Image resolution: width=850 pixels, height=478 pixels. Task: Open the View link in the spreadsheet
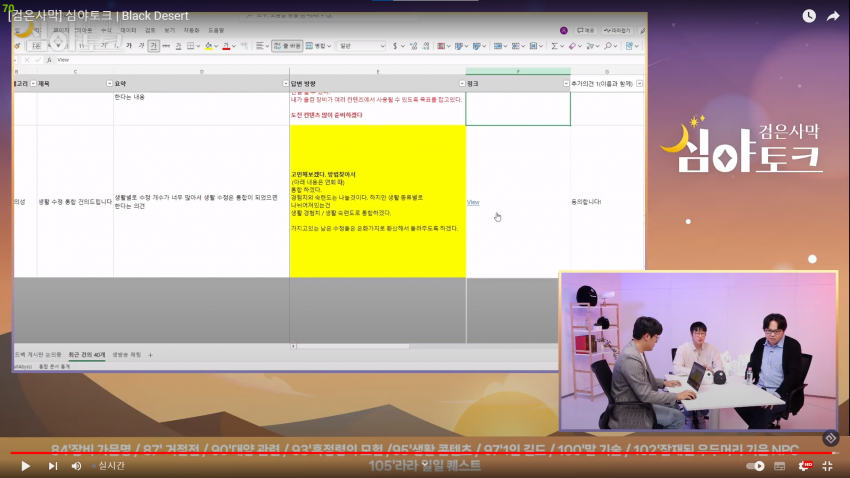(x=473, y=202)
